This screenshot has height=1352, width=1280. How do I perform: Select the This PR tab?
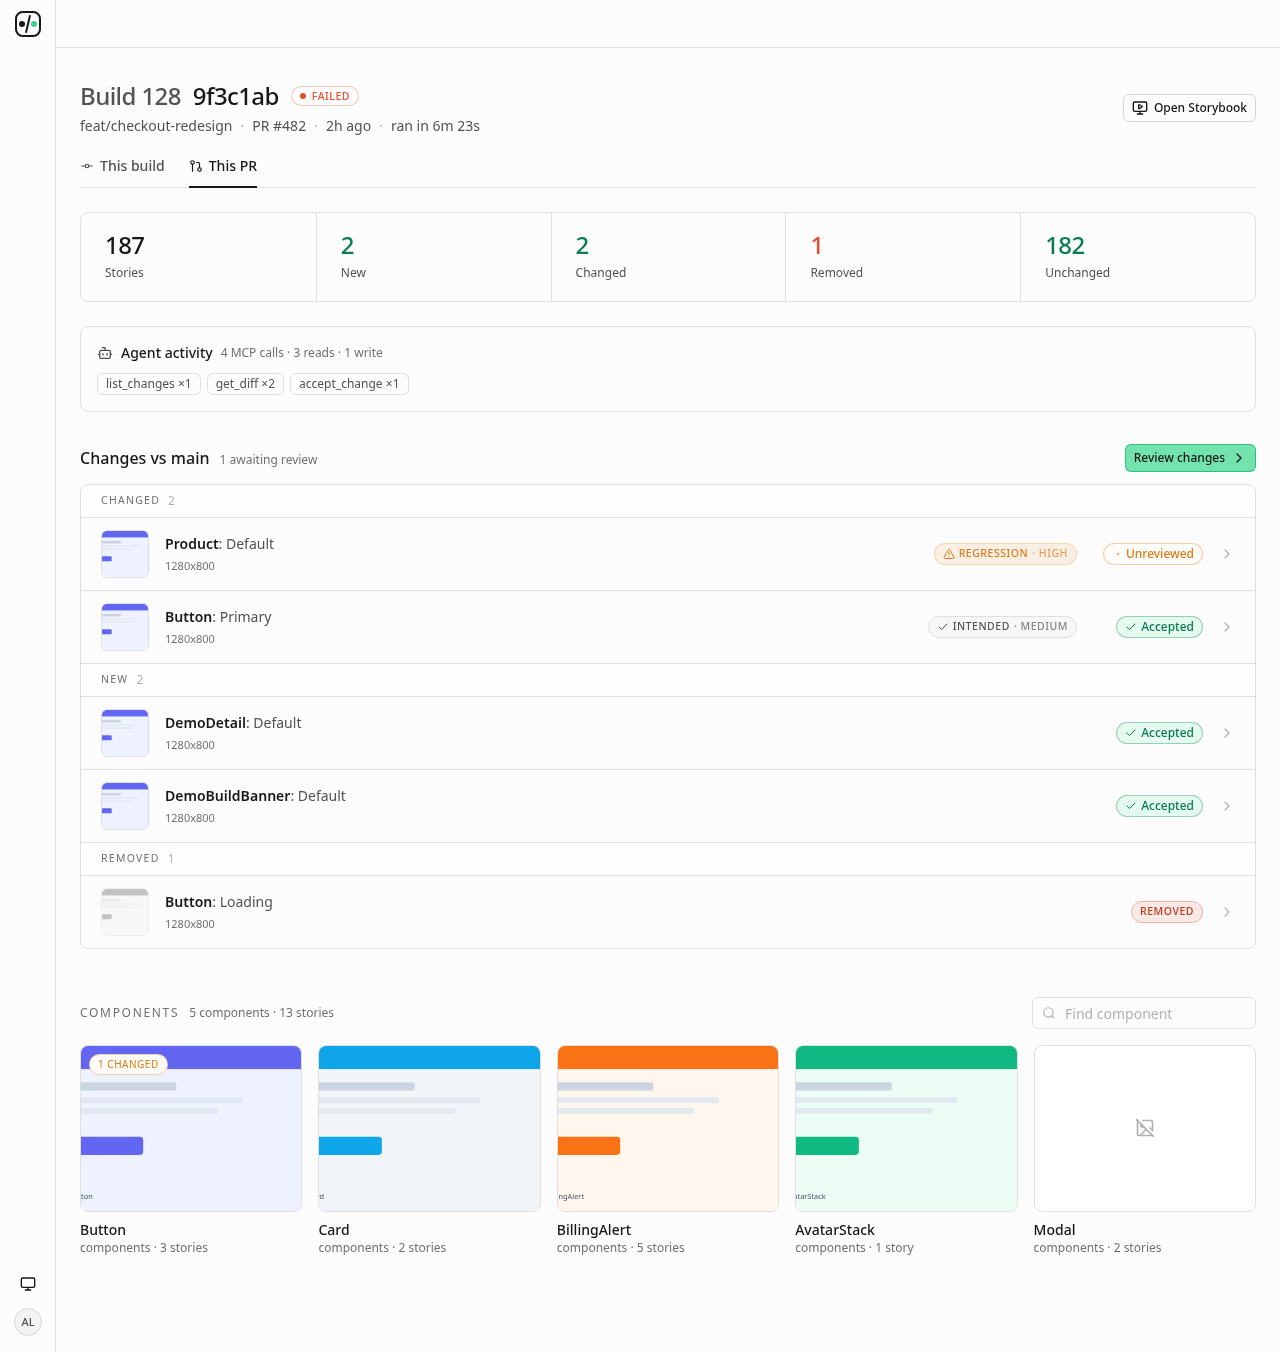pos(223,166)
